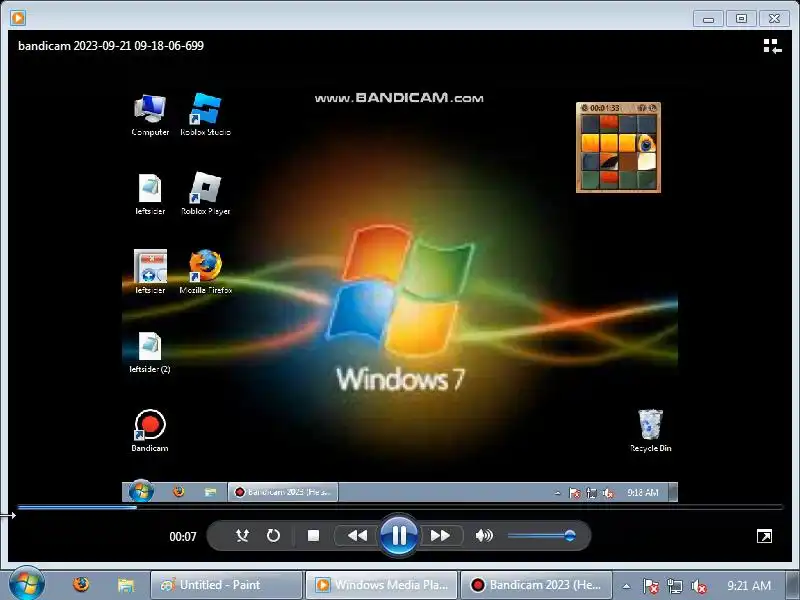Switch to Bandicam 2023 taskbar button
This screenshot has width=800, height=600.
click(537, 585)
